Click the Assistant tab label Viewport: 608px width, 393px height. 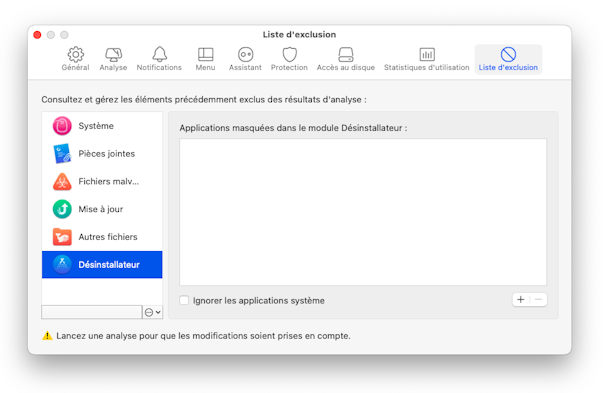(245, 67)
